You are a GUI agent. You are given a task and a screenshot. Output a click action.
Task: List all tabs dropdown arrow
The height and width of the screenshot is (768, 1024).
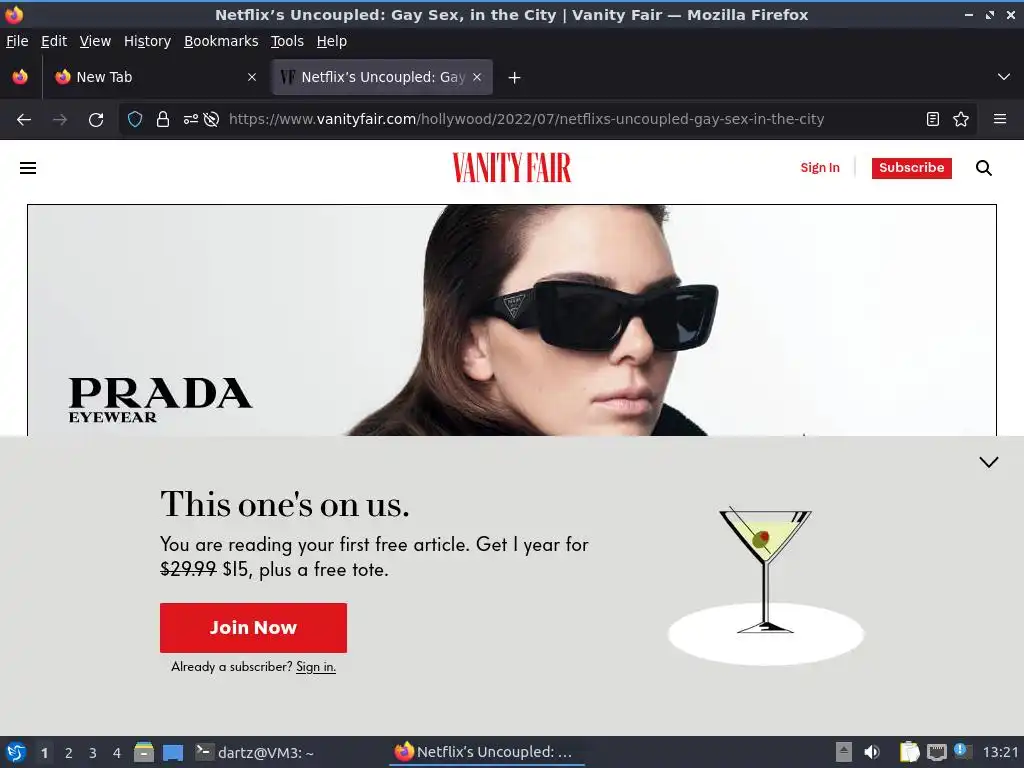pyautogui.click(x=1004, y=77)
